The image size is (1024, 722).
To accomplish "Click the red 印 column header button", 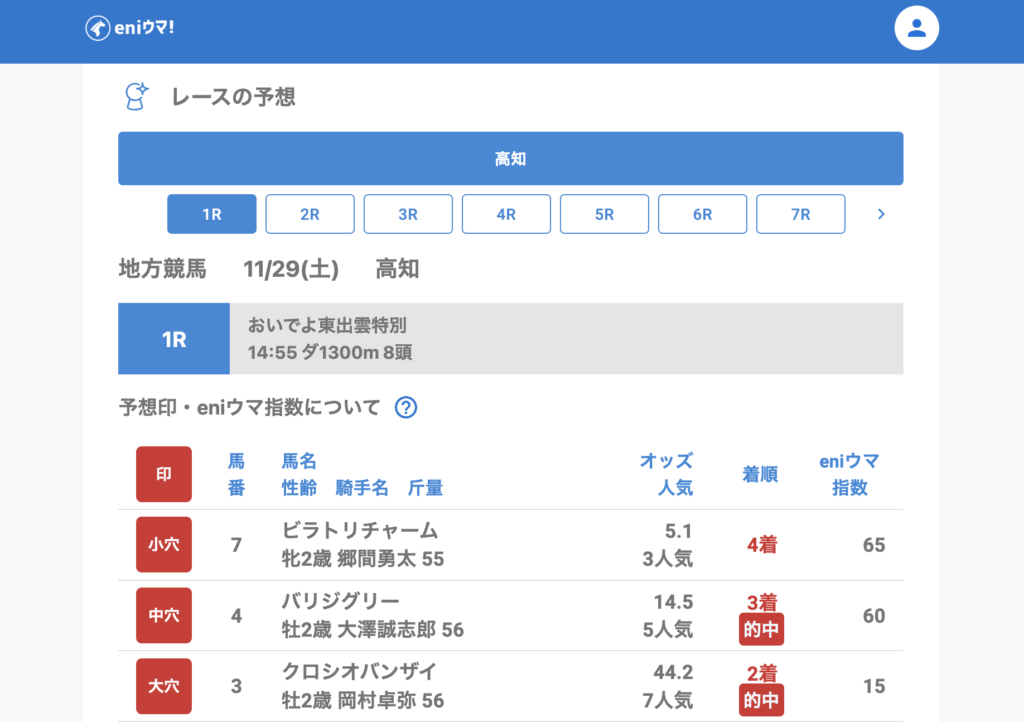I will [163, 474].
